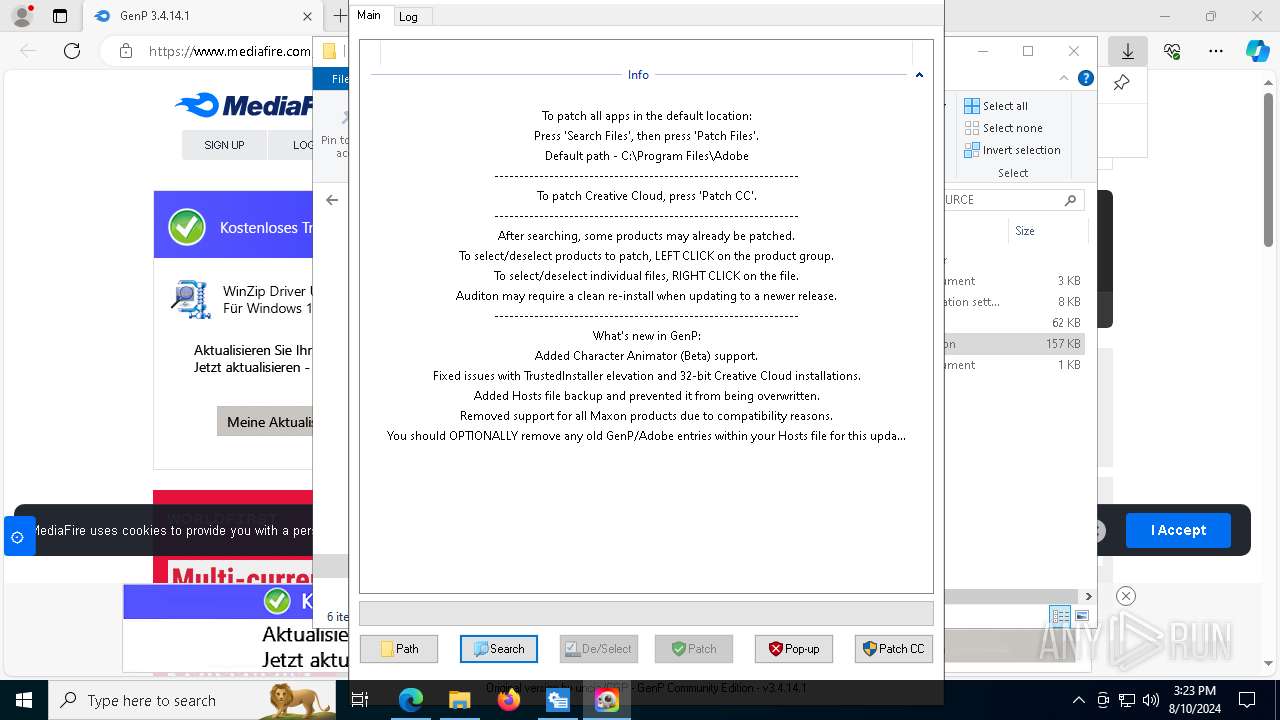Click the clock showing 3:23 PM
Screen dimensions: 1280x720
[x=1192, y=701]
